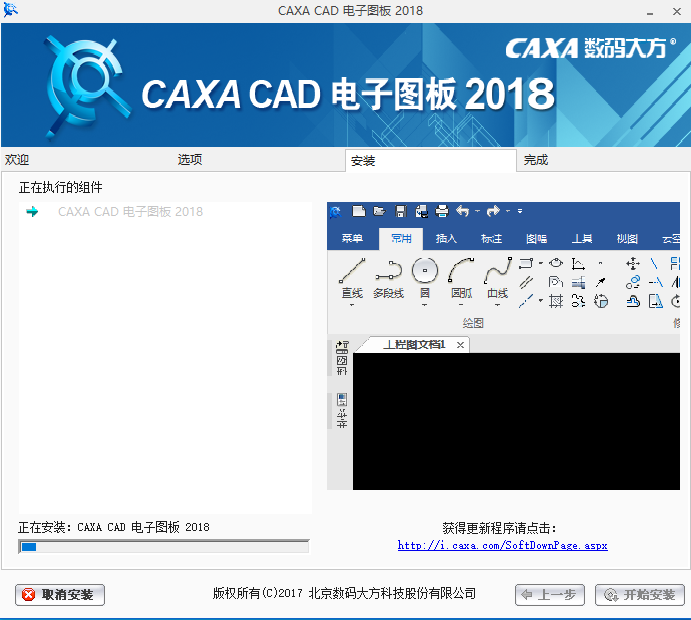Viewport: 691px width, 620px height.
Task: Click the 取消安装 cancel install button
Action: (60, 594)
